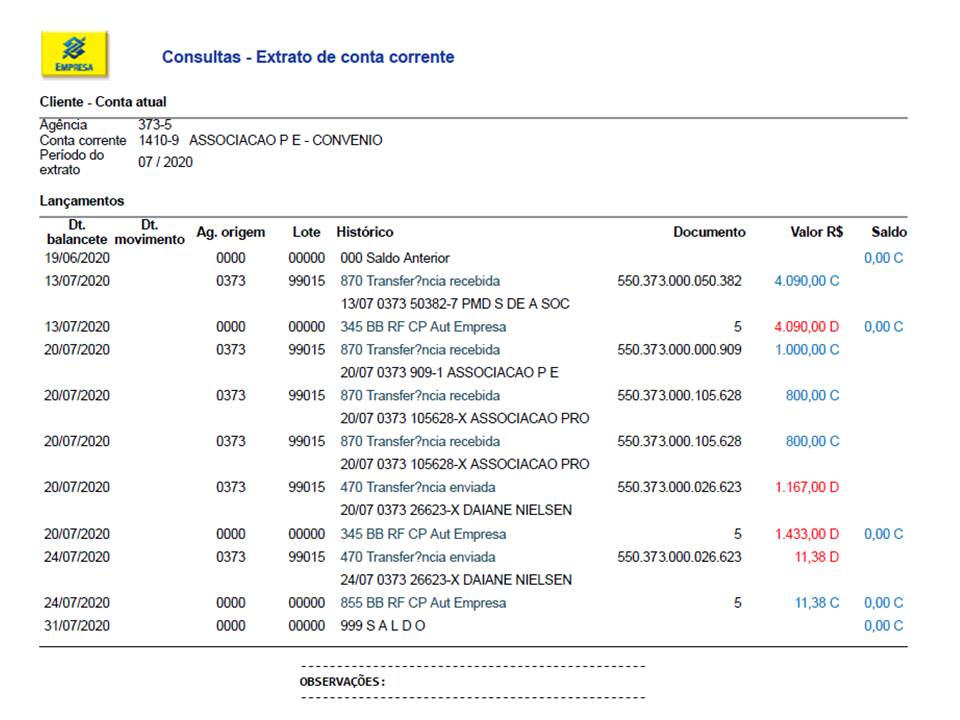960x720 pixels.
Task: Click the 'Valor R$' column header
Action: pyautogui.click(x=816, y=232)
